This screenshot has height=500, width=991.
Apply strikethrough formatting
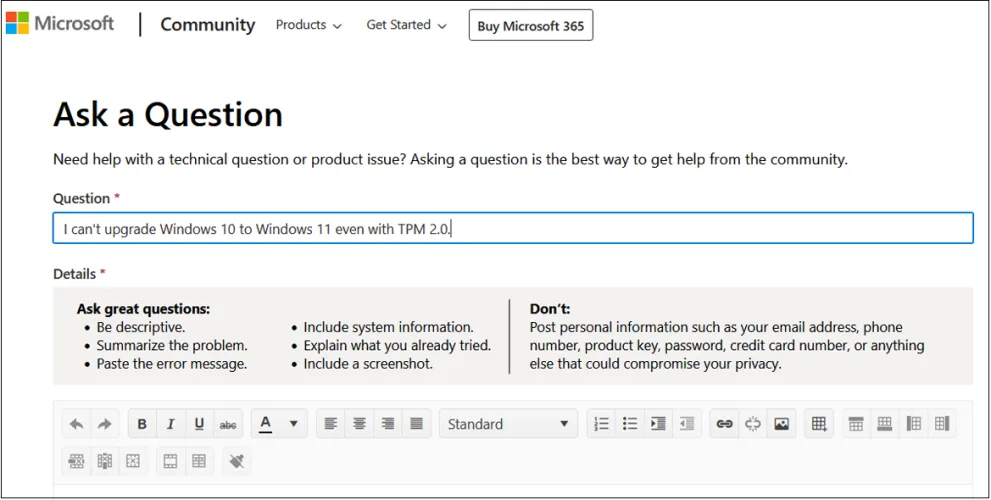tap(228, 424)
